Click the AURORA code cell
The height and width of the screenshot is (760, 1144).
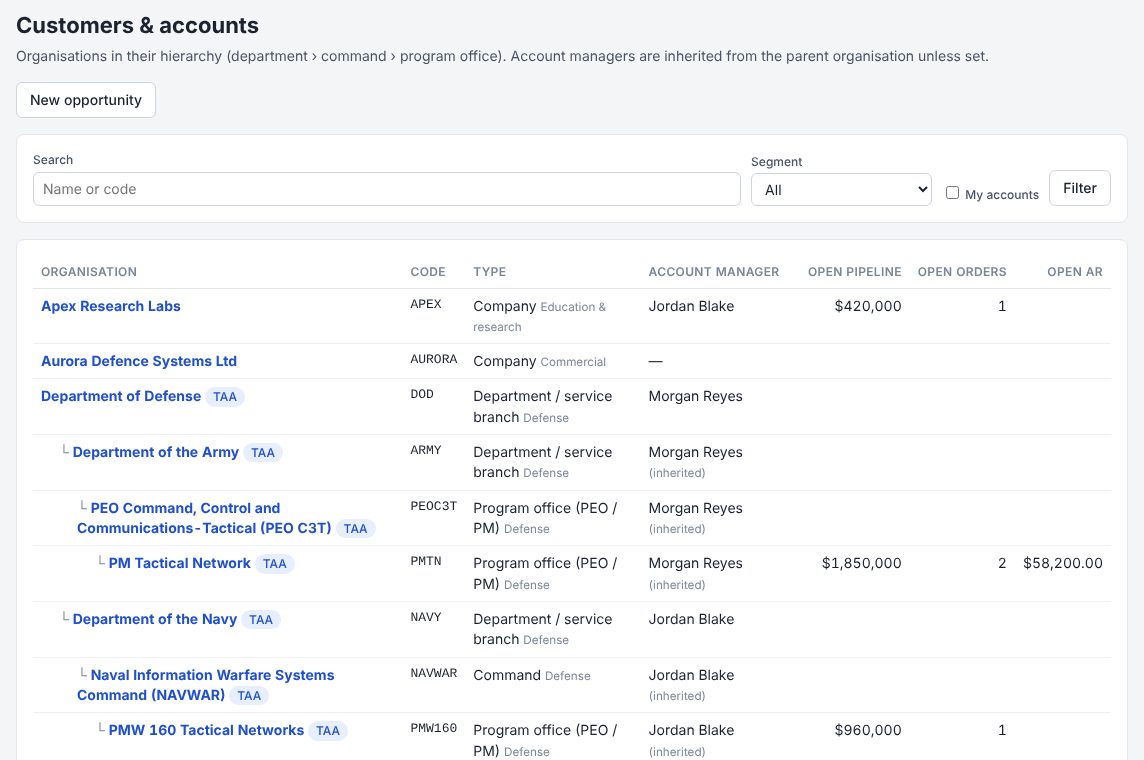pos(433,359)
